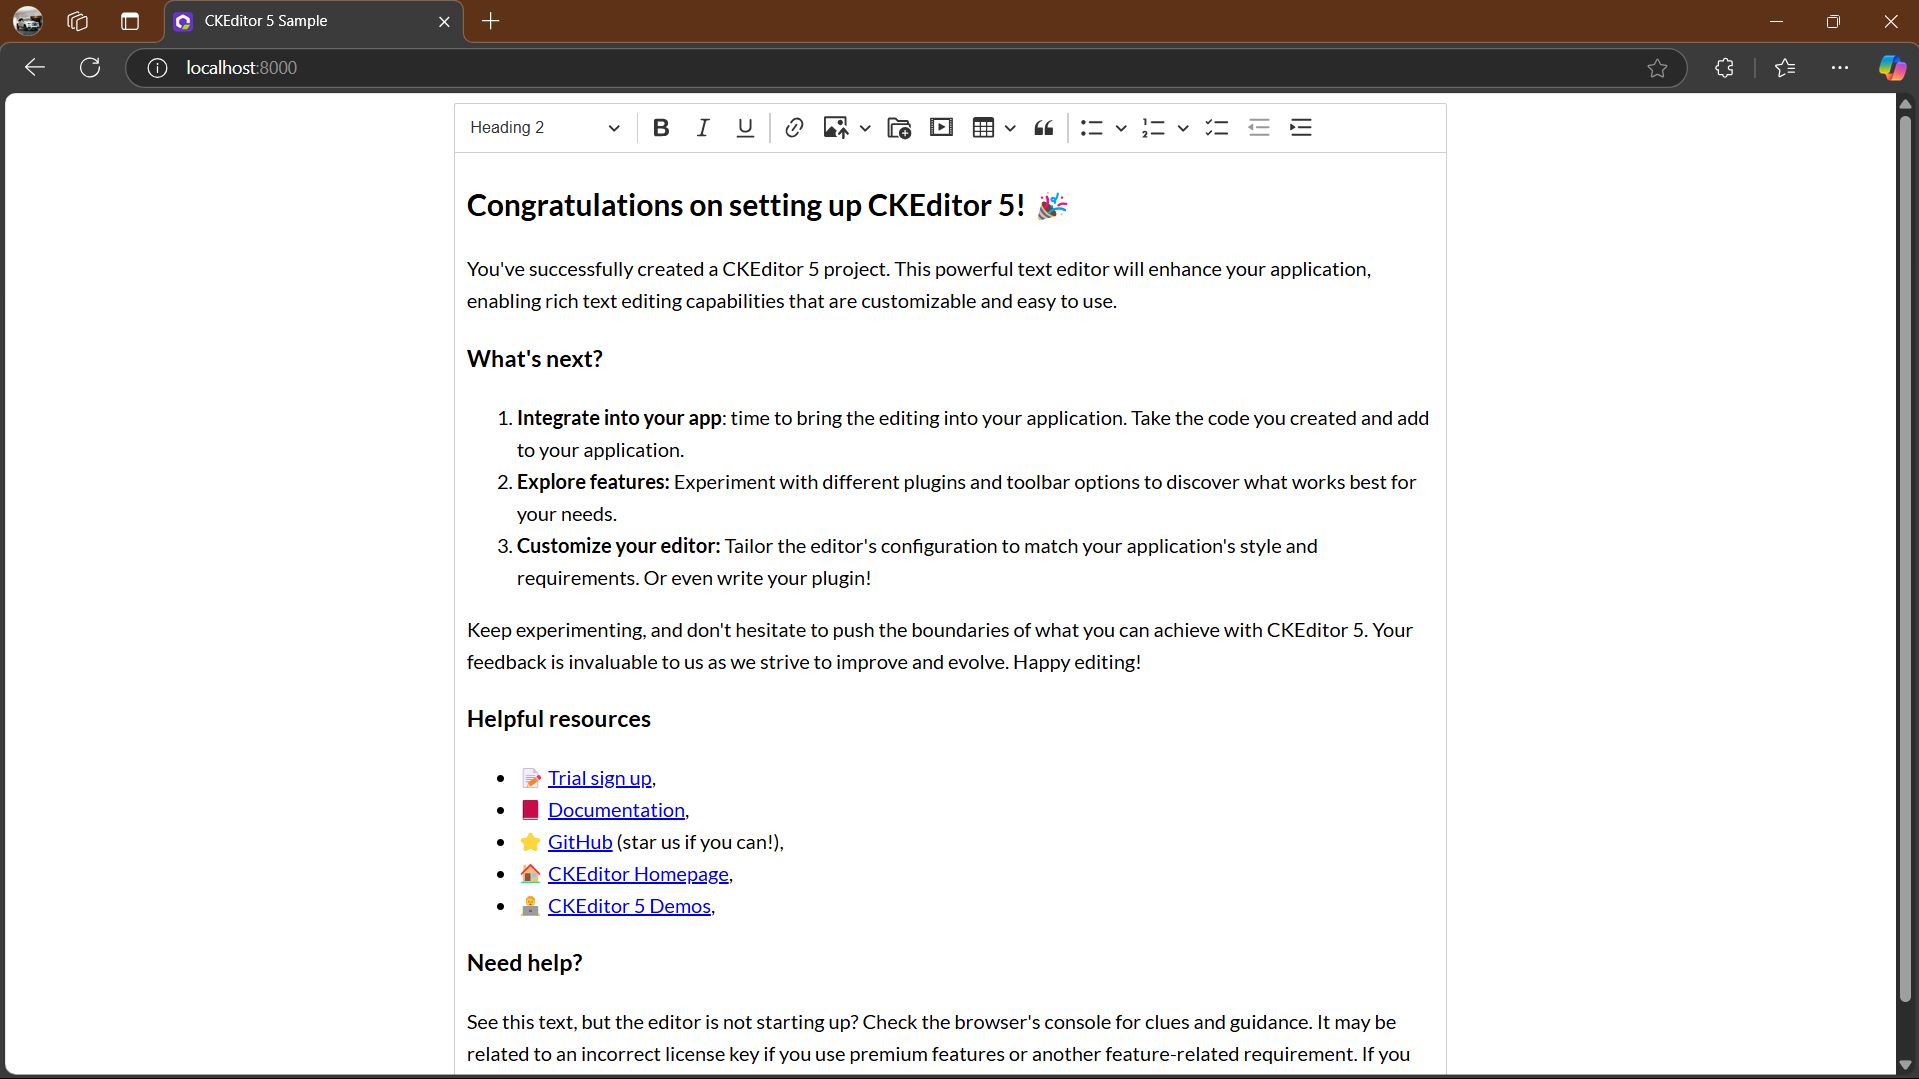The image size is (1919, 1079).
Task: Visit the CKEditor 5 Demos link
Action: point(630,905)
